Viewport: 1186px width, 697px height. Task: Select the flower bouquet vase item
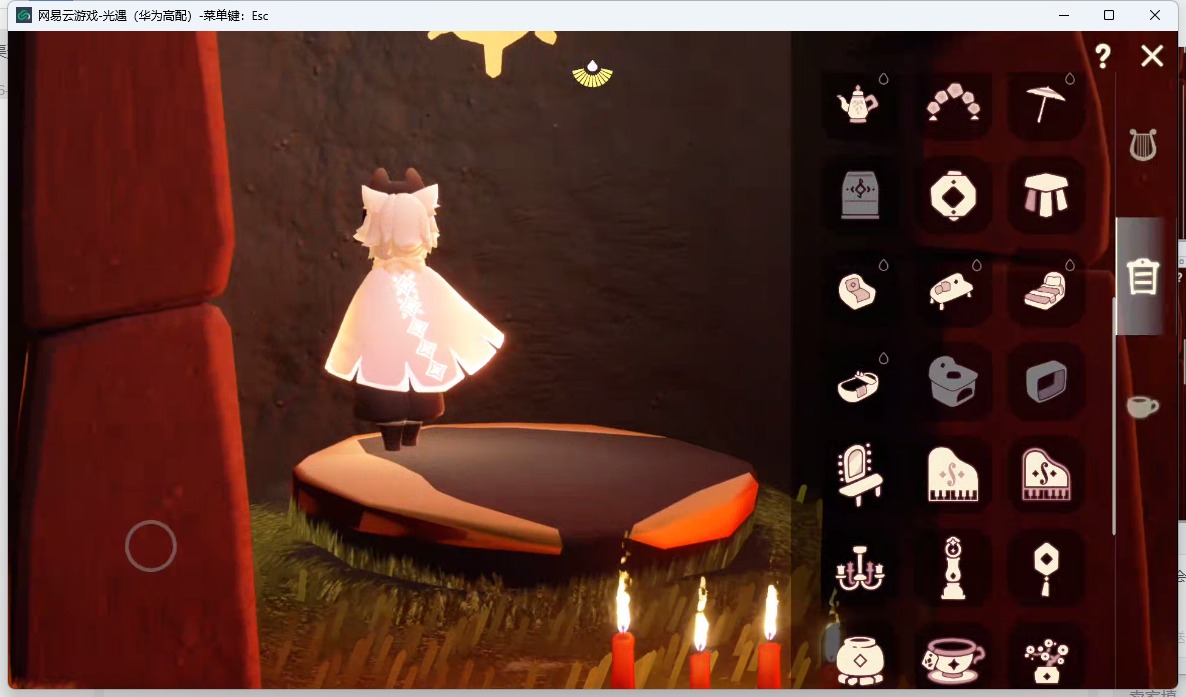click(x=1046, y=660)
